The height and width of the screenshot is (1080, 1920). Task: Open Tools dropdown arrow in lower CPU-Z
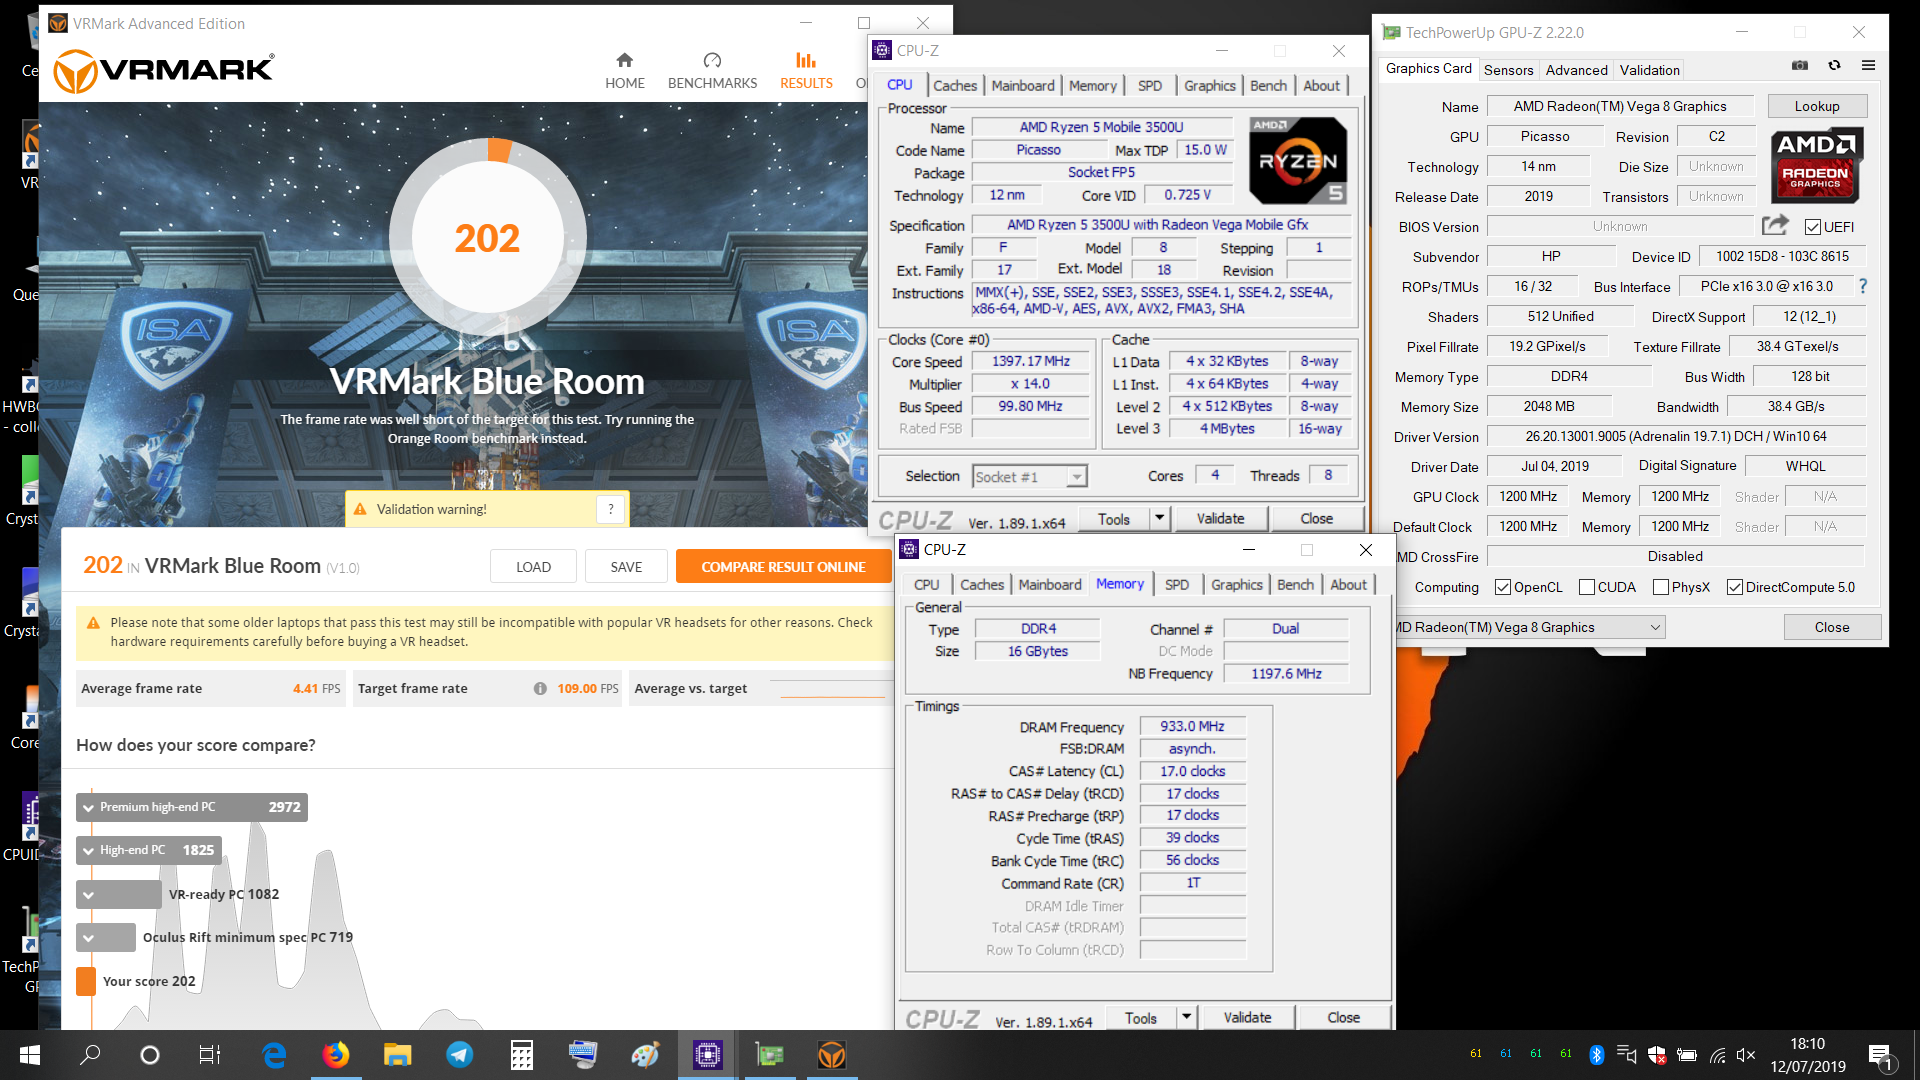(x=1186, y=1017)
